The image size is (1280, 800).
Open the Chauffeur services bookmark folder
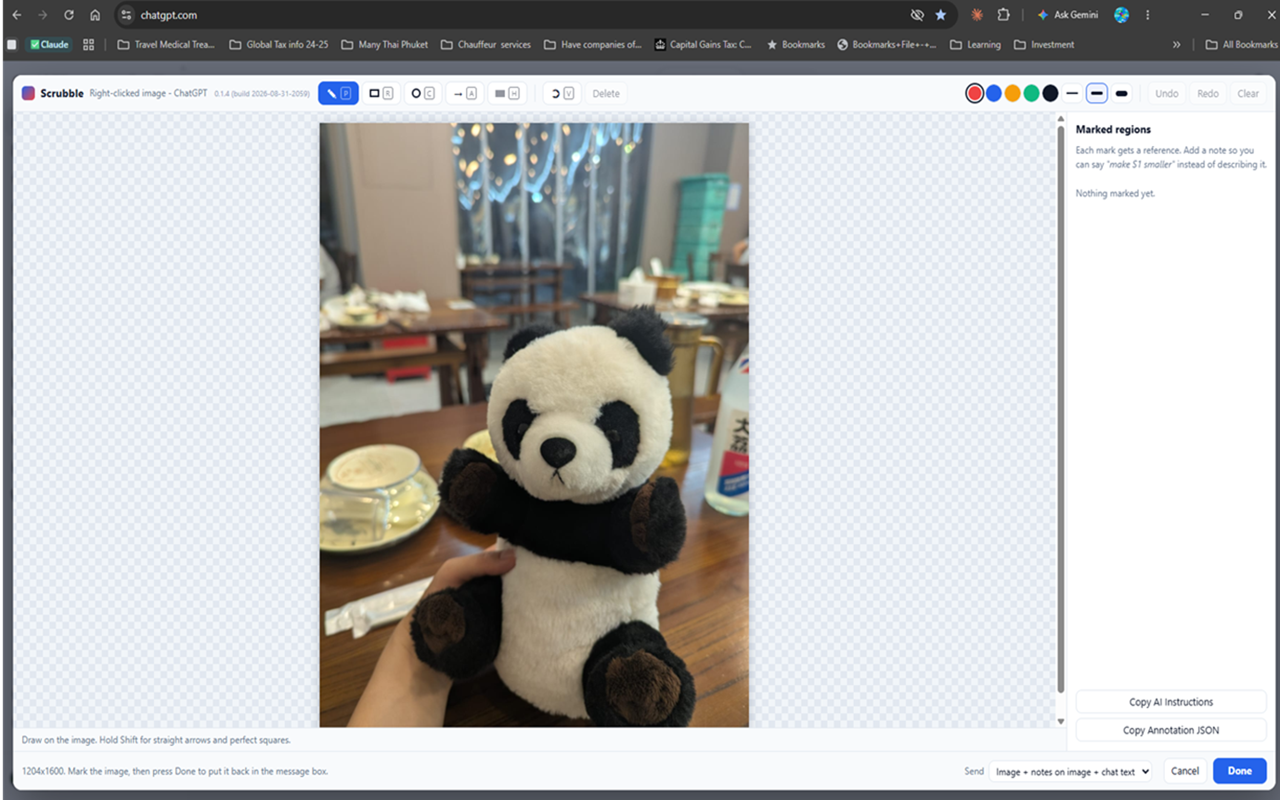point(485,44)
